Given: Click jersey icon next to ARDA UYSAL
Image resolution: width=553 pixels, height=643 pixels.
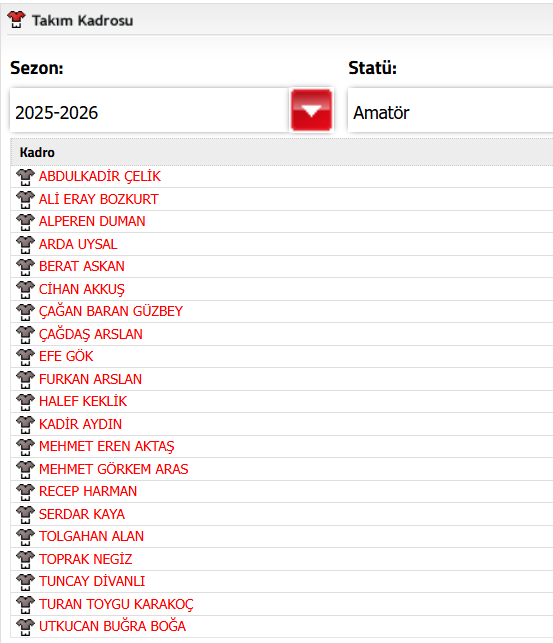Looking at the screenshot, I should click(25, 245).
